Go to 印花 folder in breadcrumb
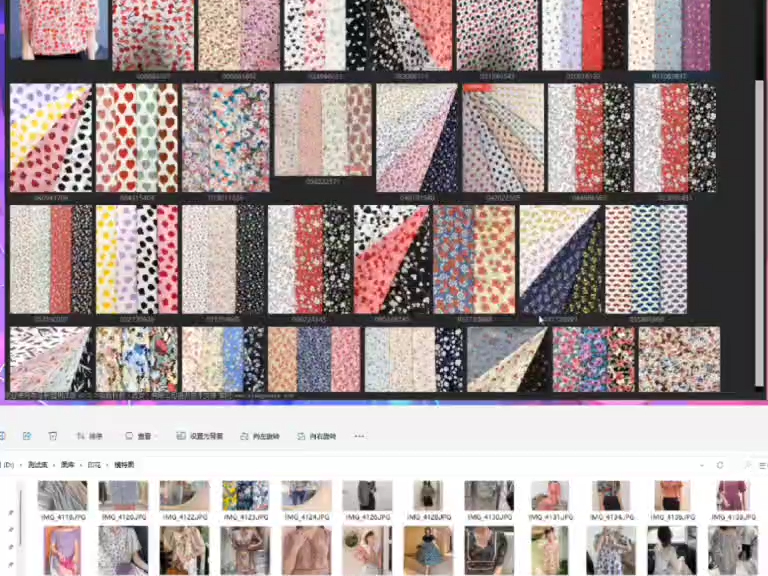 pos(94,465)
